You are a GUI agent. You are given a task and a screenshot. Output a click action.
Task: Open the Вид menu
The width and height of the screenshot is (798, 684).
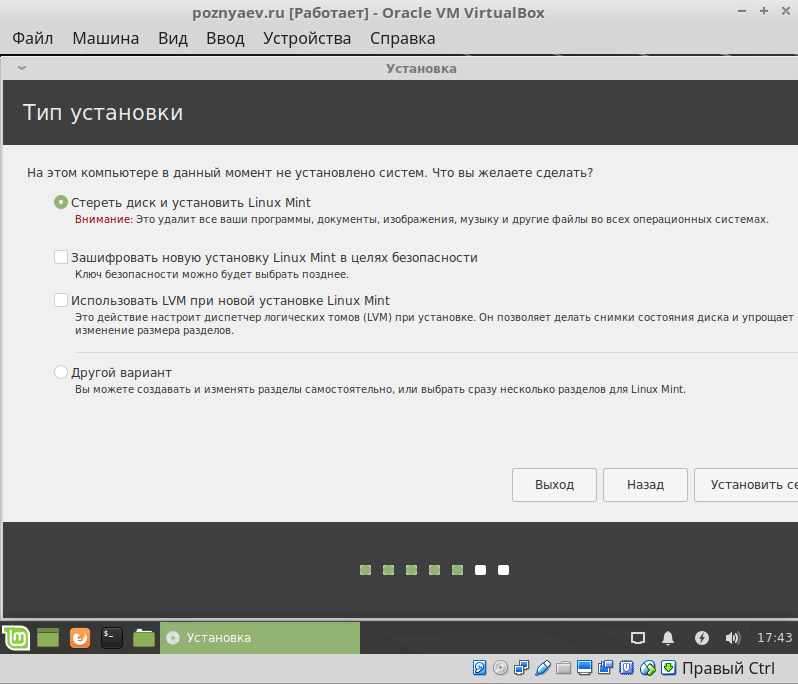pos(173,38)
